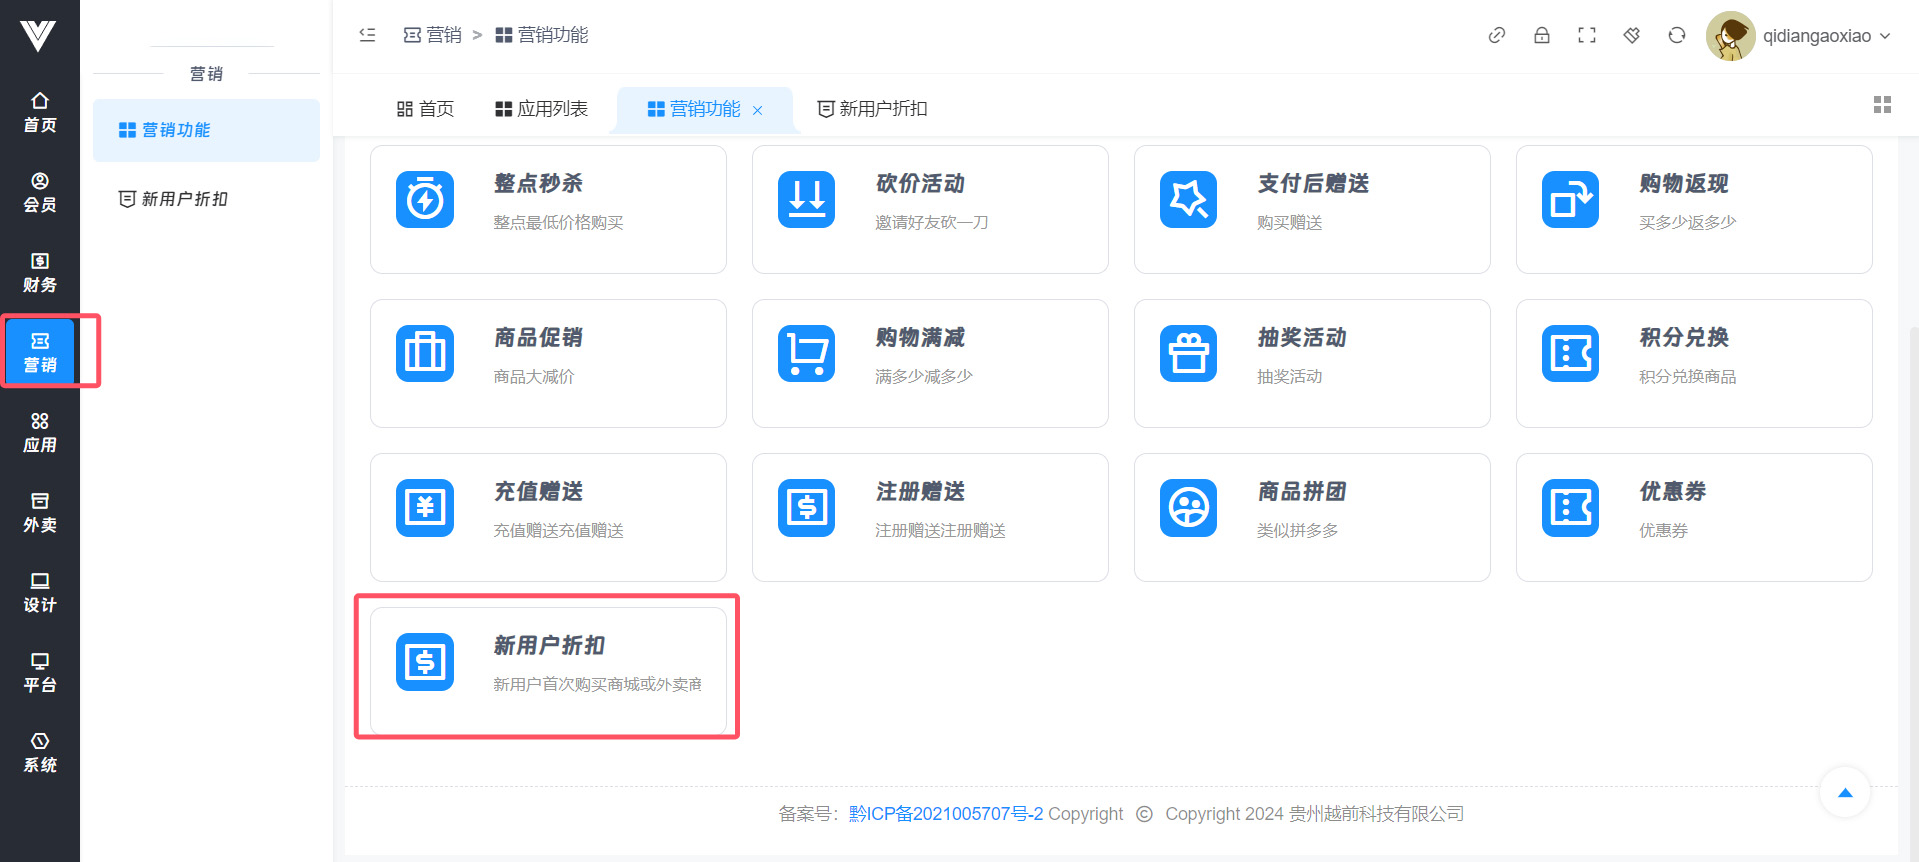This screenshot has width=1919, height=862.
Task: Click the lock screen icon in header
Action: pos(1541,36)
